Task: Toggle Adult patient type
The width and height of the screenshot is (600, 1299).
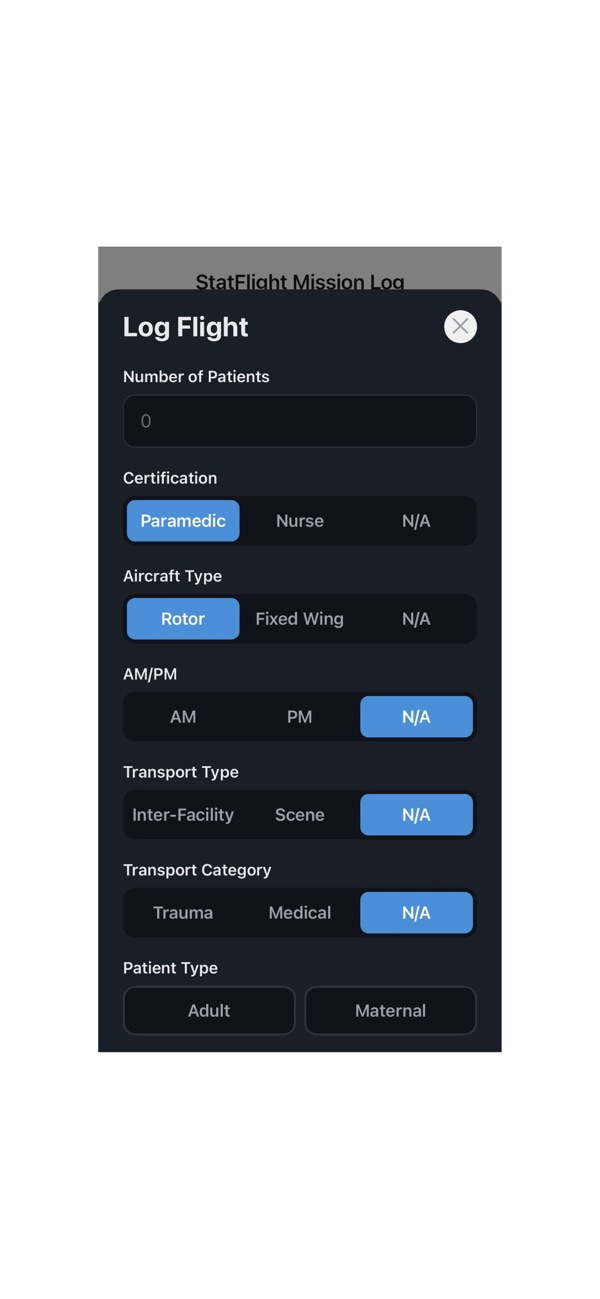Action: click(x=209, y=1011)
